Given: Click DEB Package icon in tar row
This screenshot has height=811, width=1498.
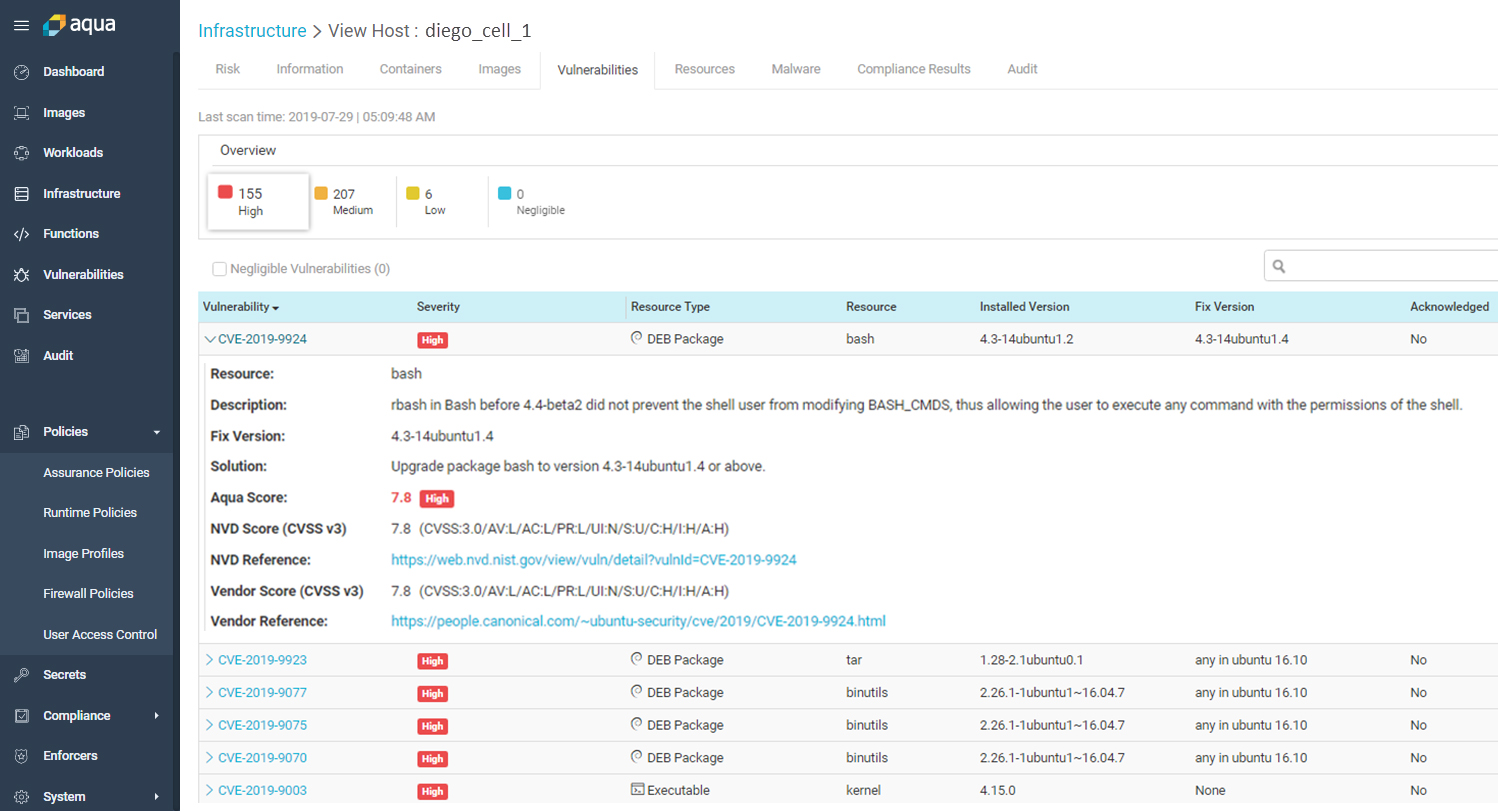Looking at the screenshot, I should 636,659.
